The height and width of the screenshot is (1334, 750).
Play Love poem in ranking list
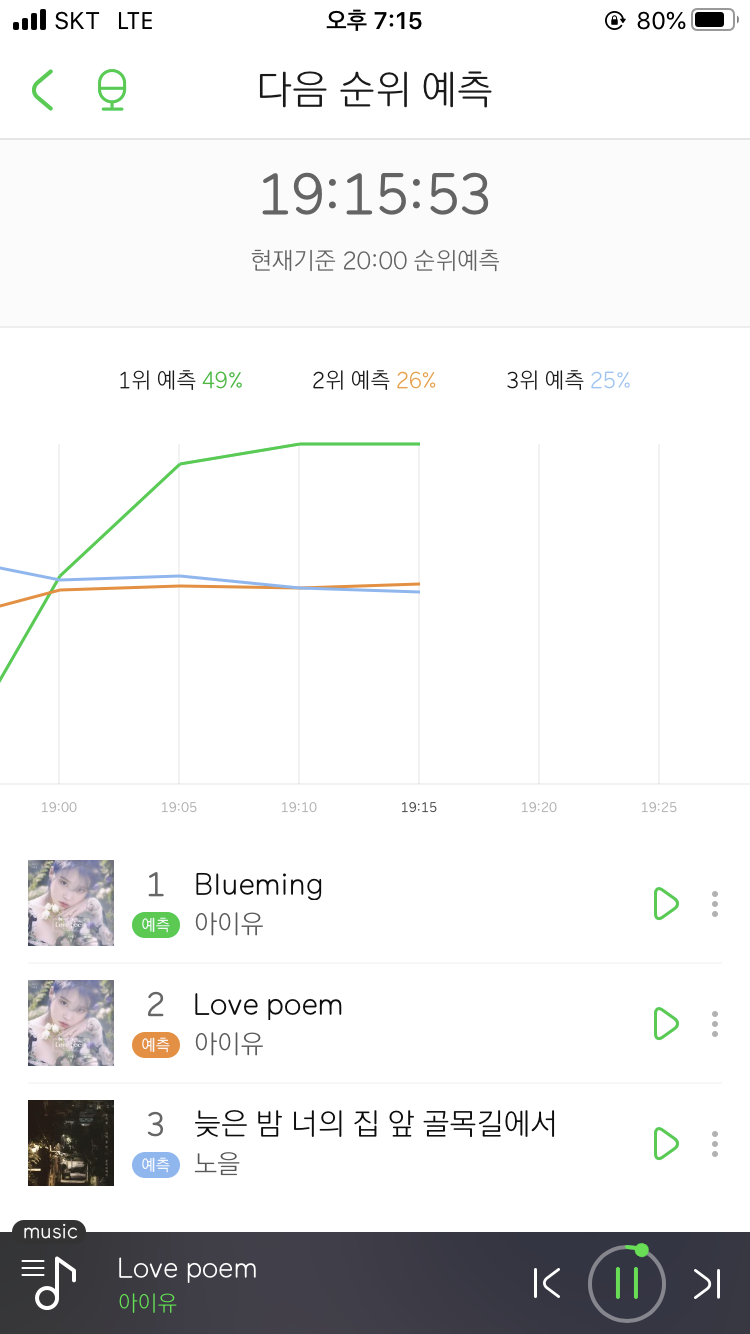coord(665,1023)
